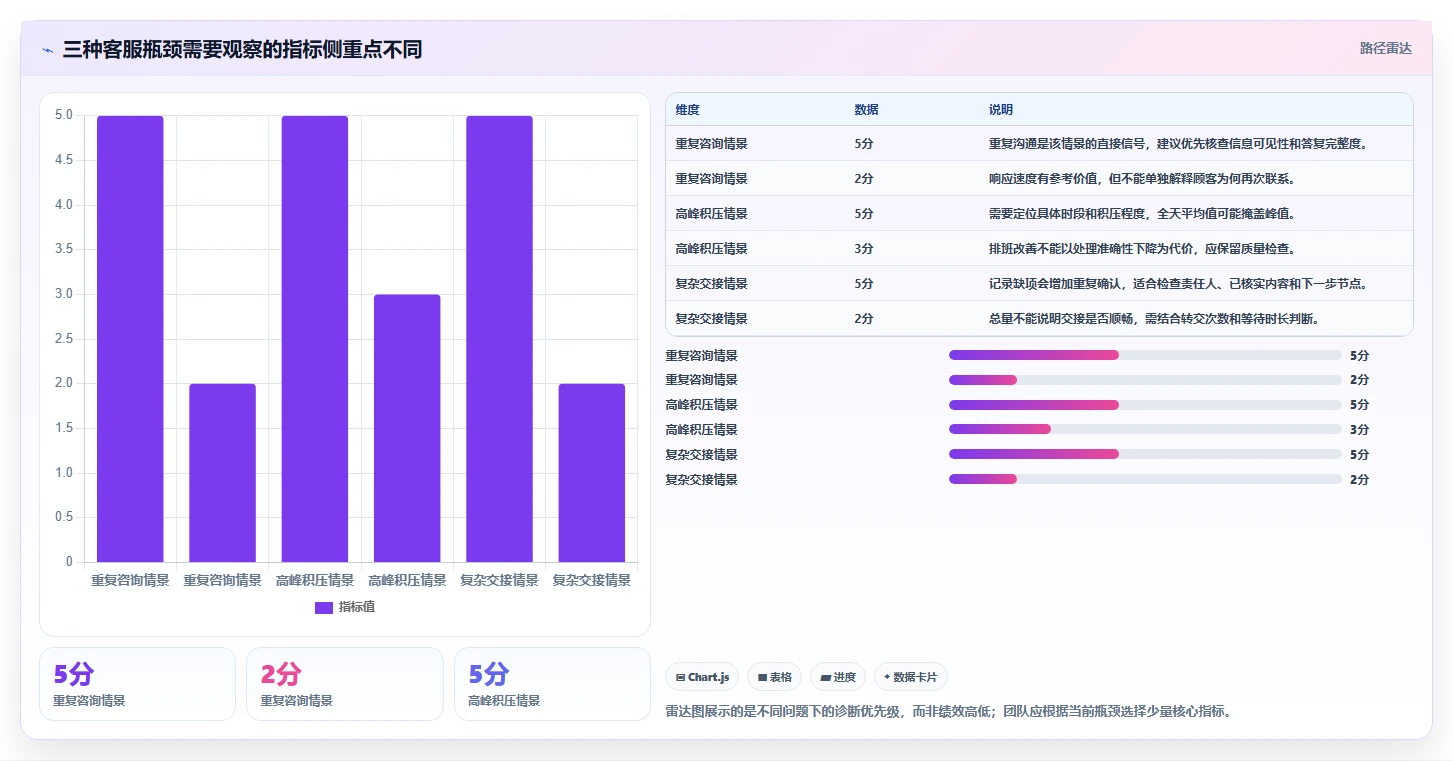This screenshot has height=761, width=1453.
Task: Open the 5分 重复咨询情景 data card
Action: click(x=137, y=684)
